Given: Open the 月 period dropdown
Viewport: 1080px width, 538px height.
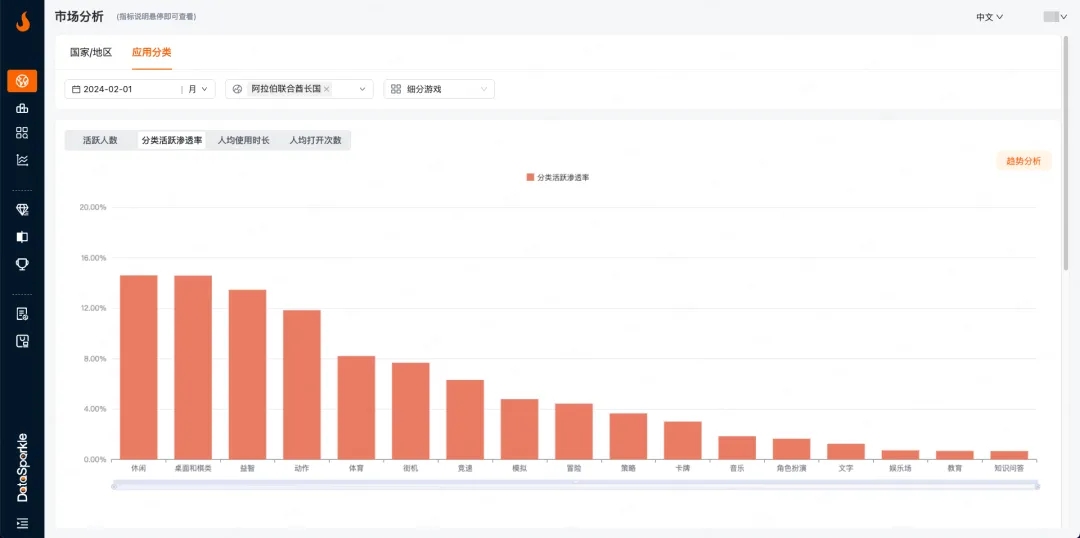Looking at the screenshot, I should (x=198, y=89).
